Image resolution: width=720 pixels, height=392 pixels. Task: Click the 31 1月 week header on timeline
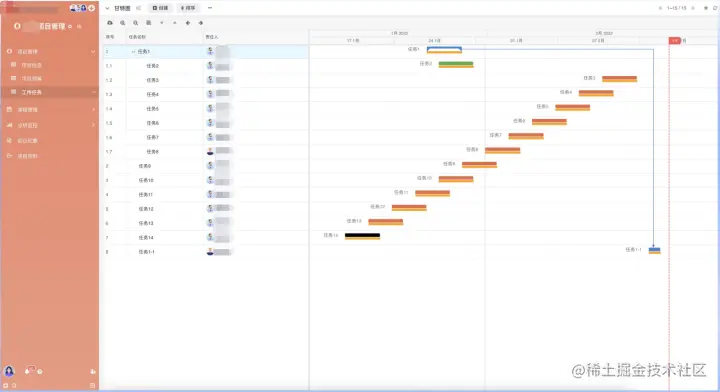pos(516,41)
